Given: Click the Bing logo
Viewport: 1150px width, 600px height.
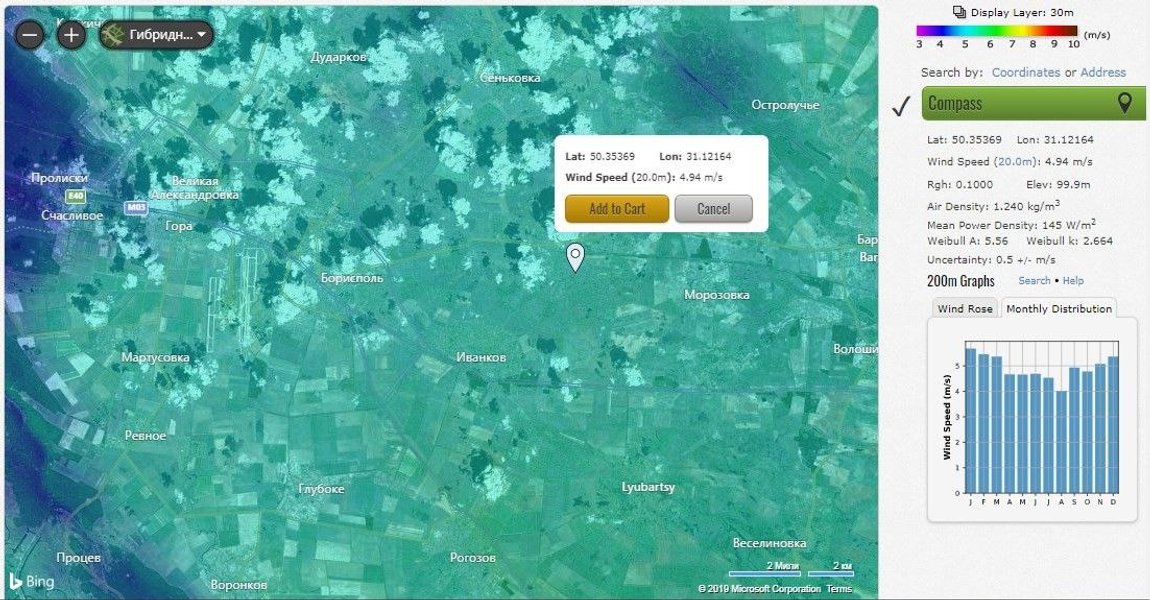Looking at the screenshot, I should point(31,581).
